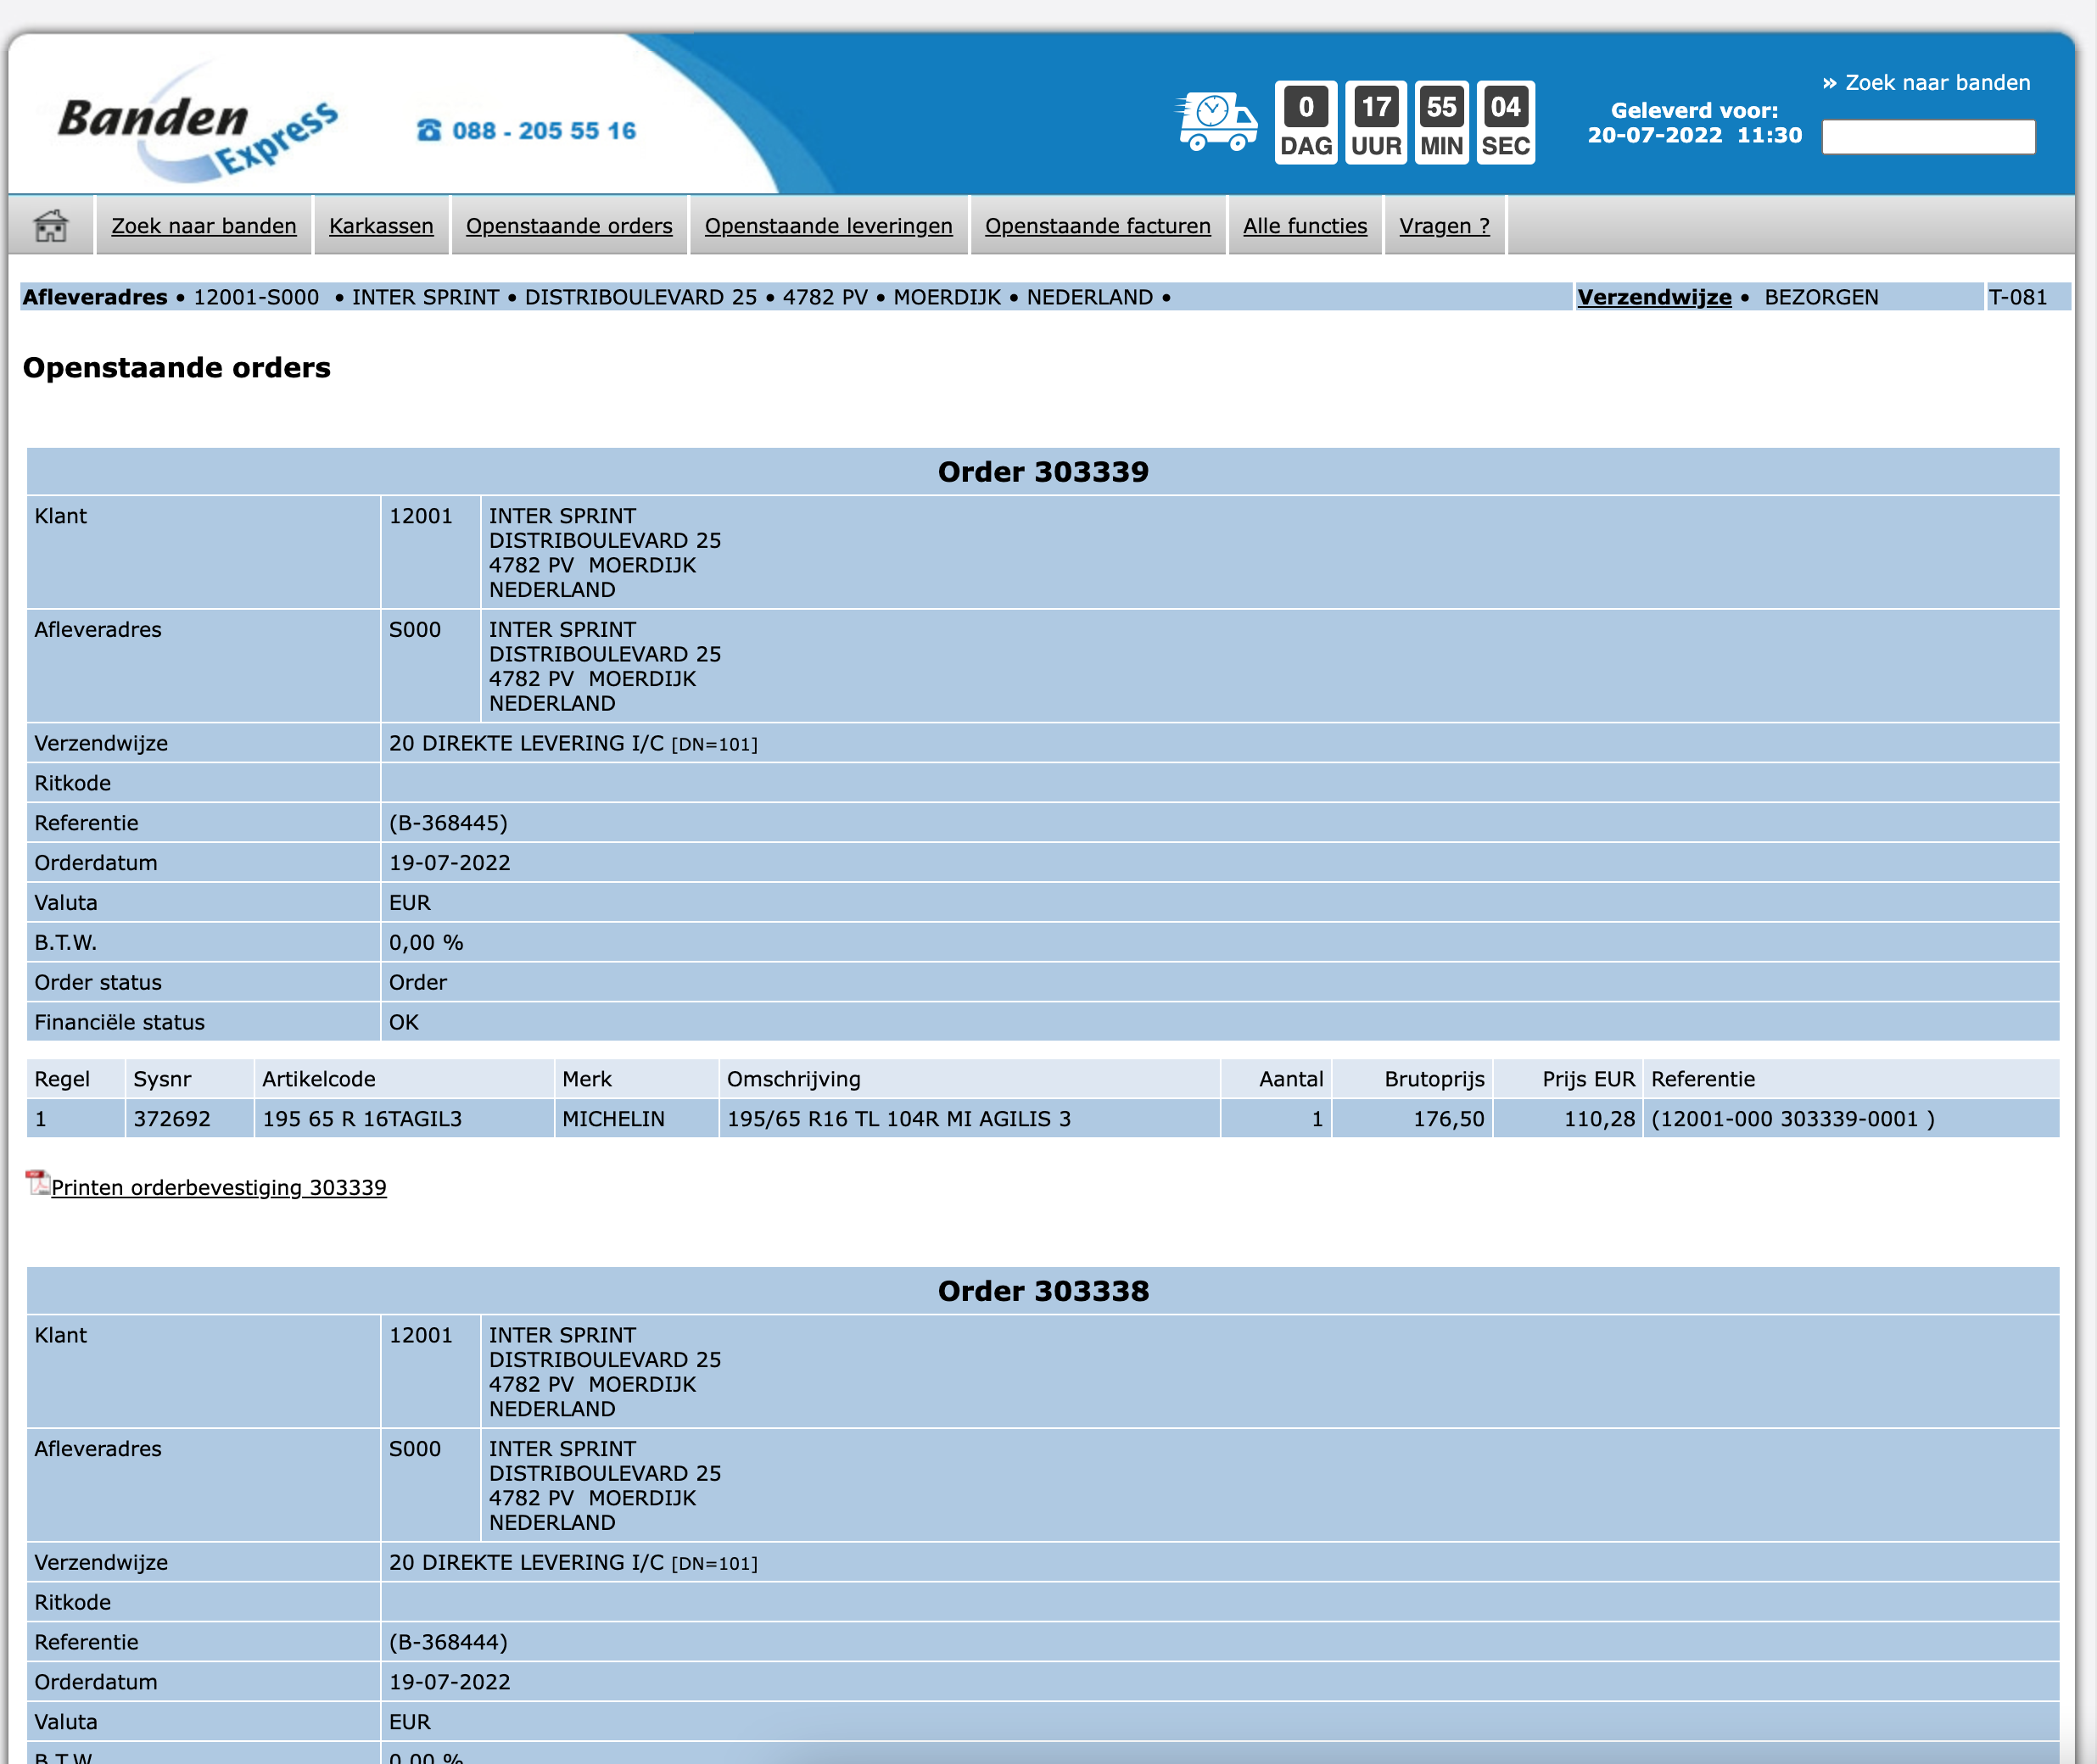The height and width of the screenshot is (1764, 2097).
Task: Click the DAG countdown tile
Action: tap(1305, 123)
